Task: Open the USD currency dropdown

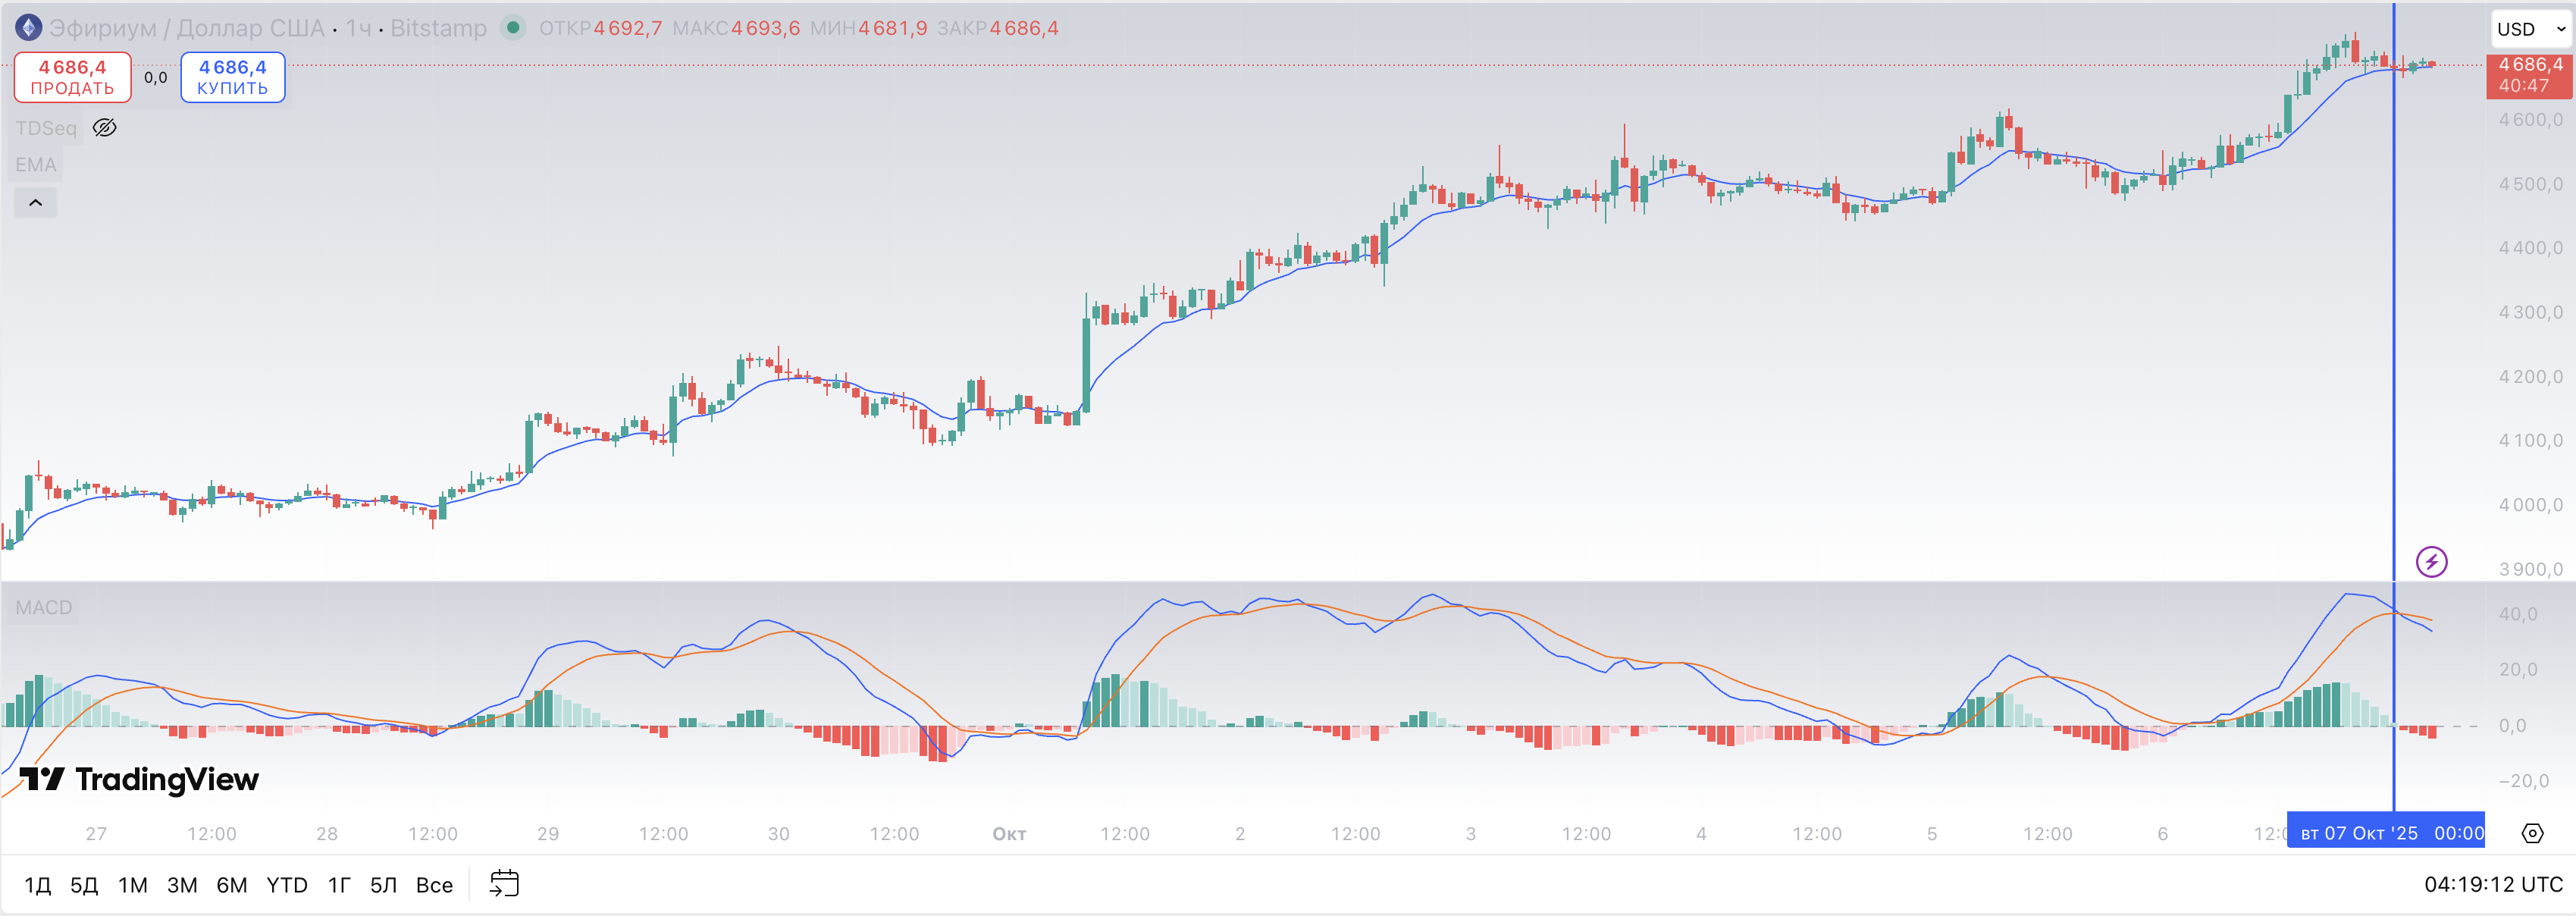Action: [2531, 29]
